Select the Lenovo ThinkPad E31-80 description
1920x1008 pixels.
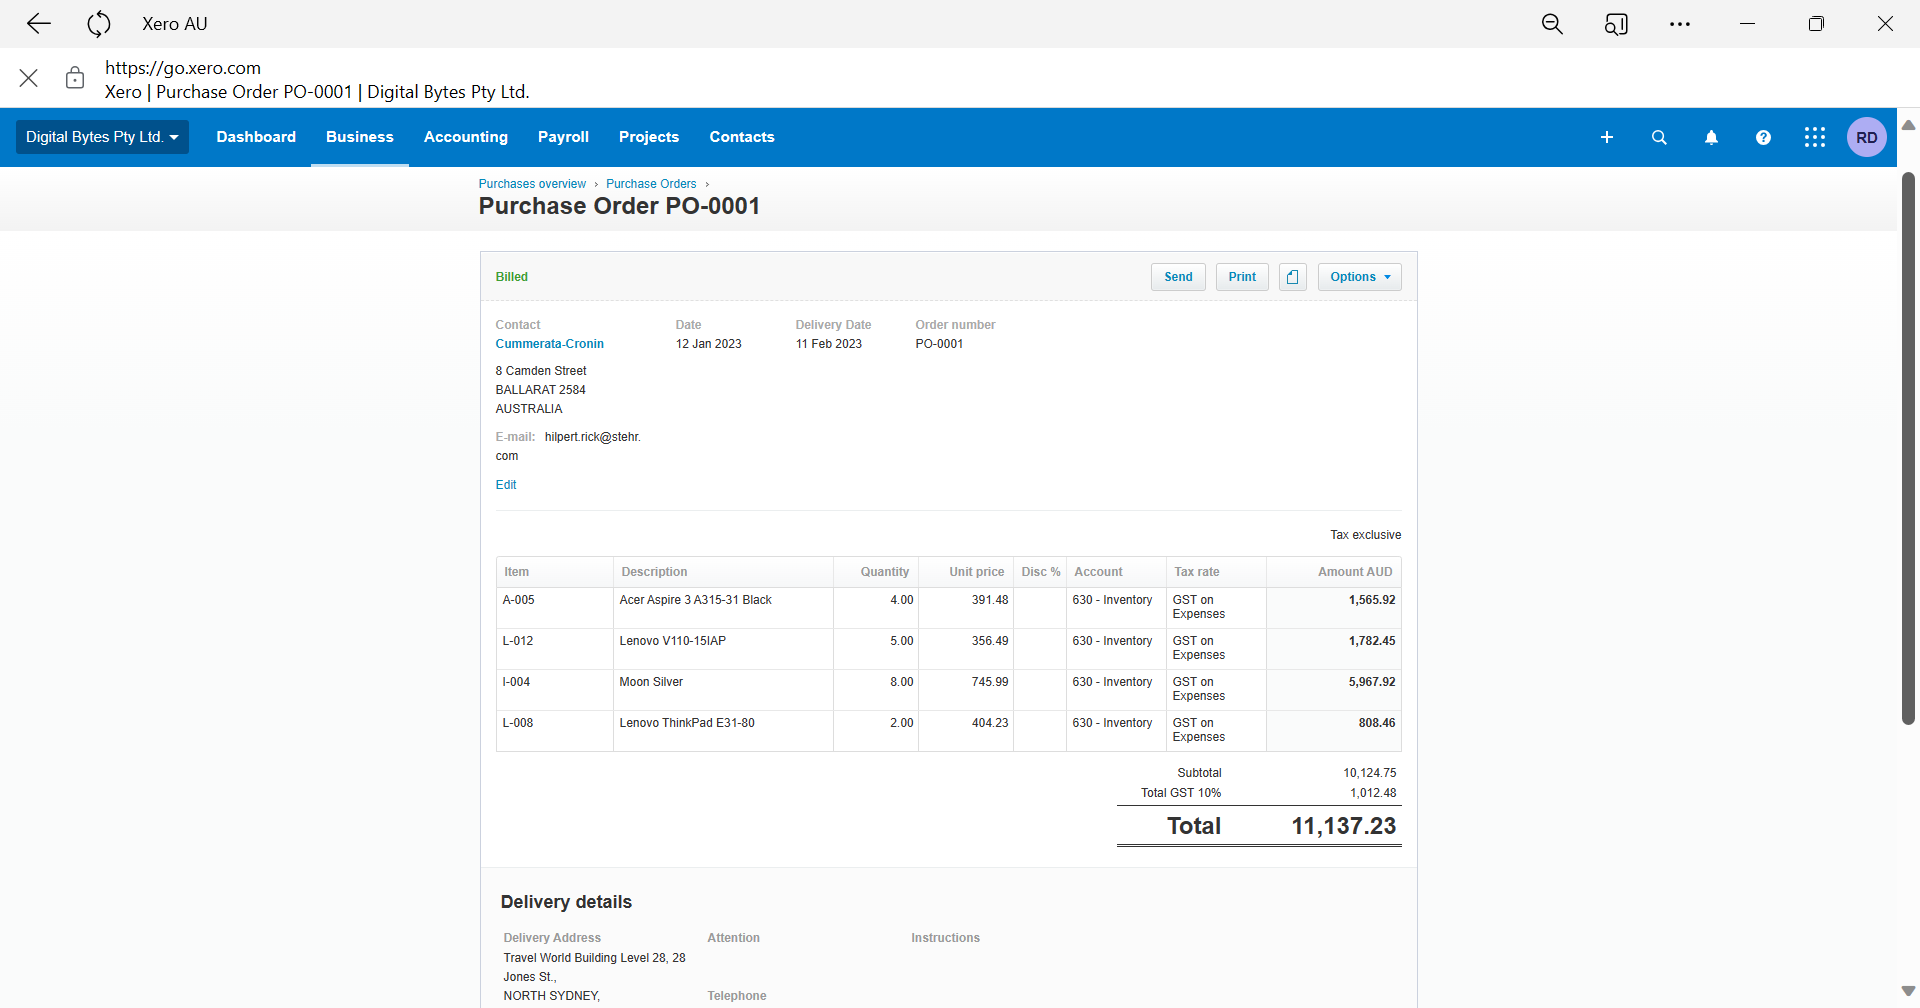click(687, 723)
